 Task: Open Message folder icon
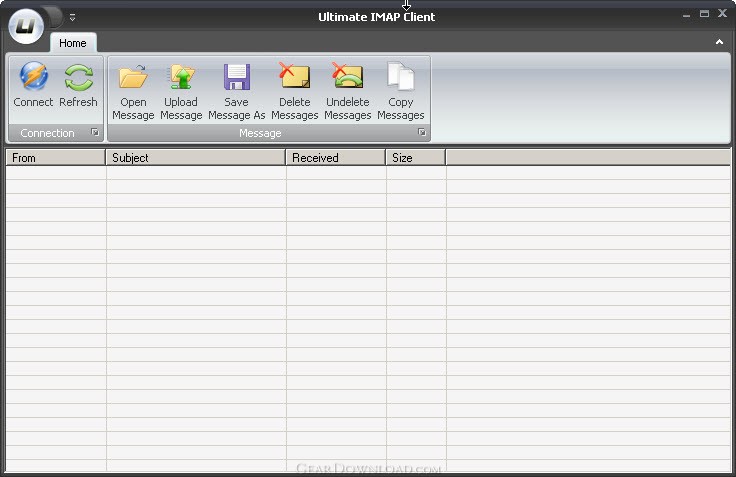[x=133, y=77]
